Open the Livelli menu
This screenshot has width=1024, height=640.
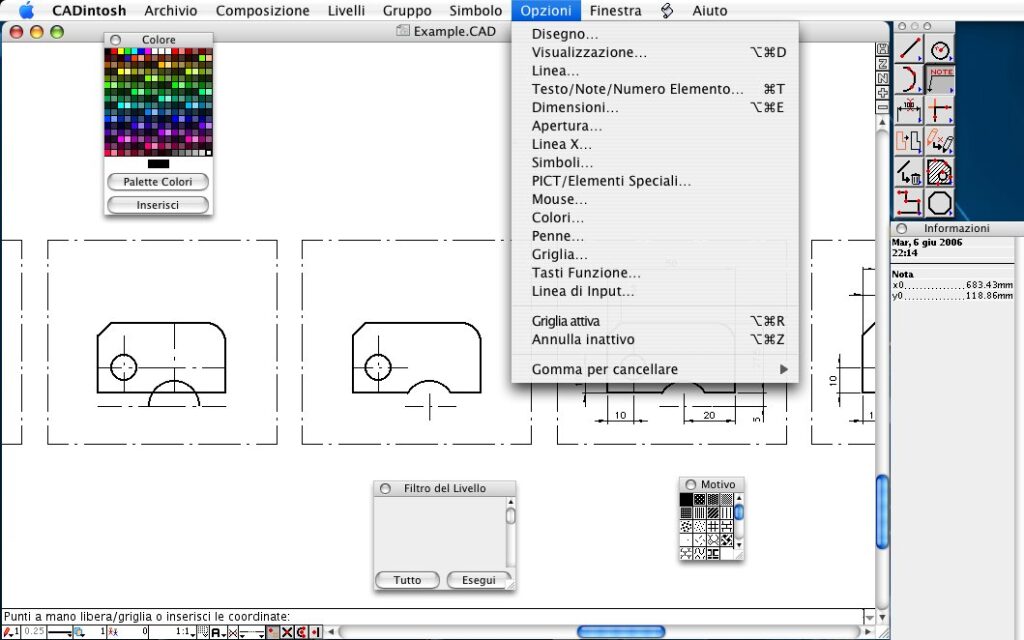tap(346, 11)
